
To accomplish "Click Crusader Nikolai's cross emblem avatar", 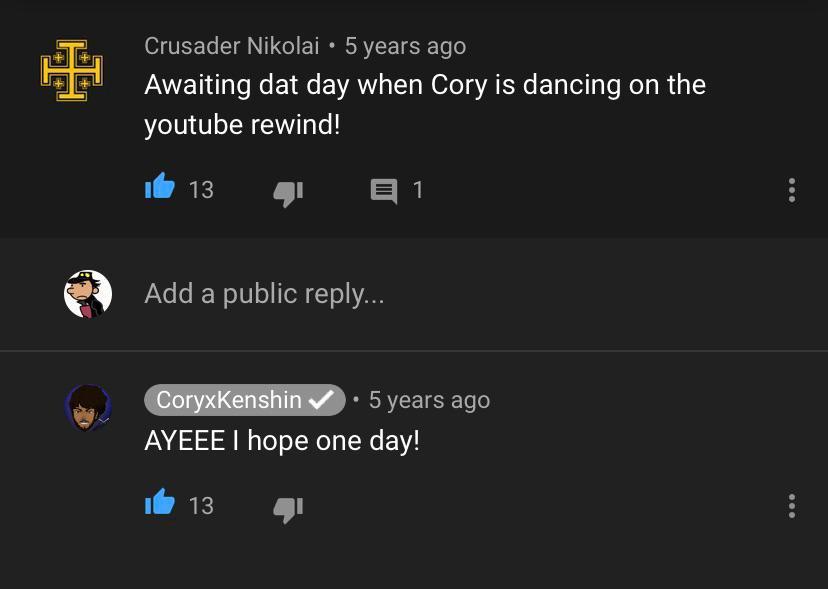I will (x=72, y=70).
